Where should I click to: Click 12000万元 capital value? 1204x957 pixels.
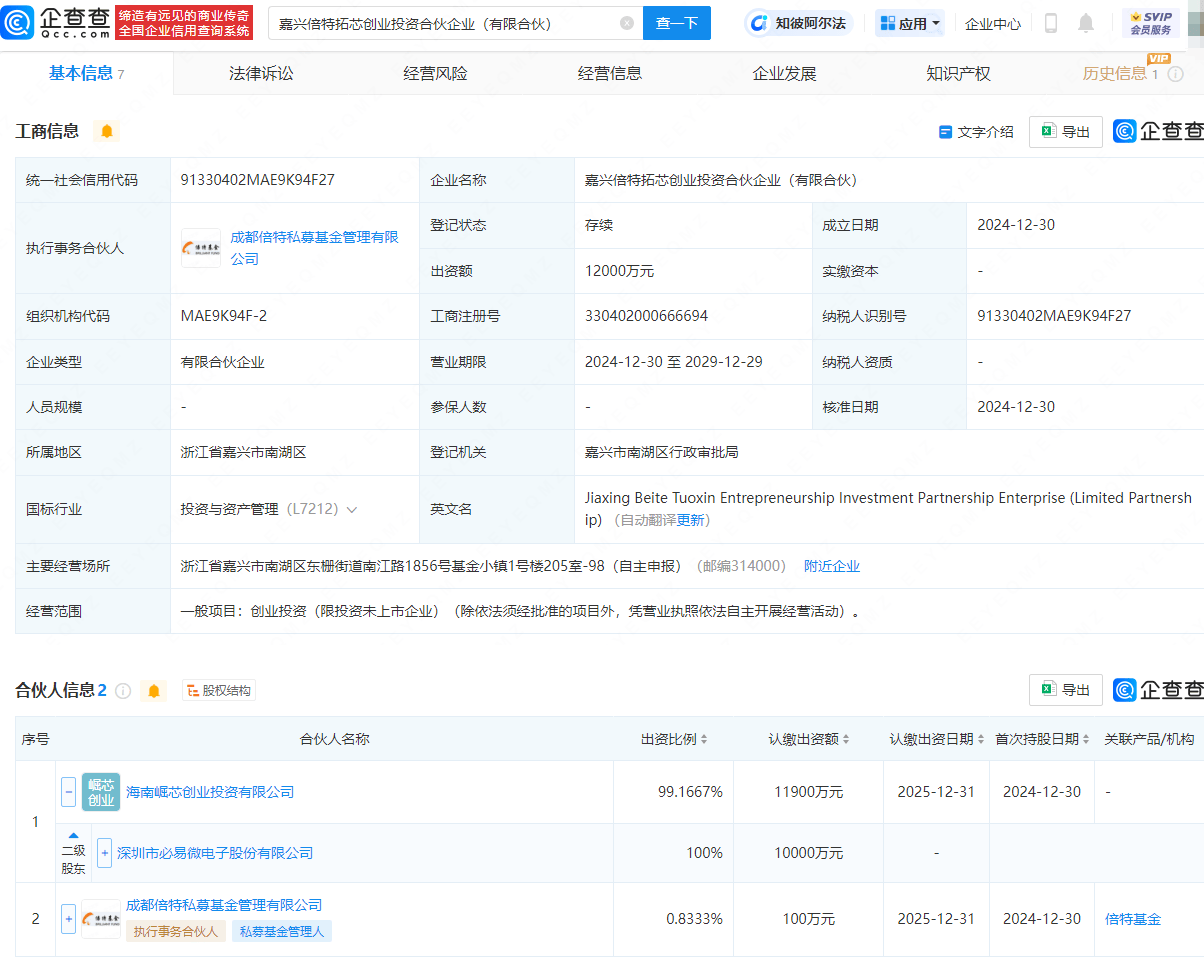coord(619,271)
